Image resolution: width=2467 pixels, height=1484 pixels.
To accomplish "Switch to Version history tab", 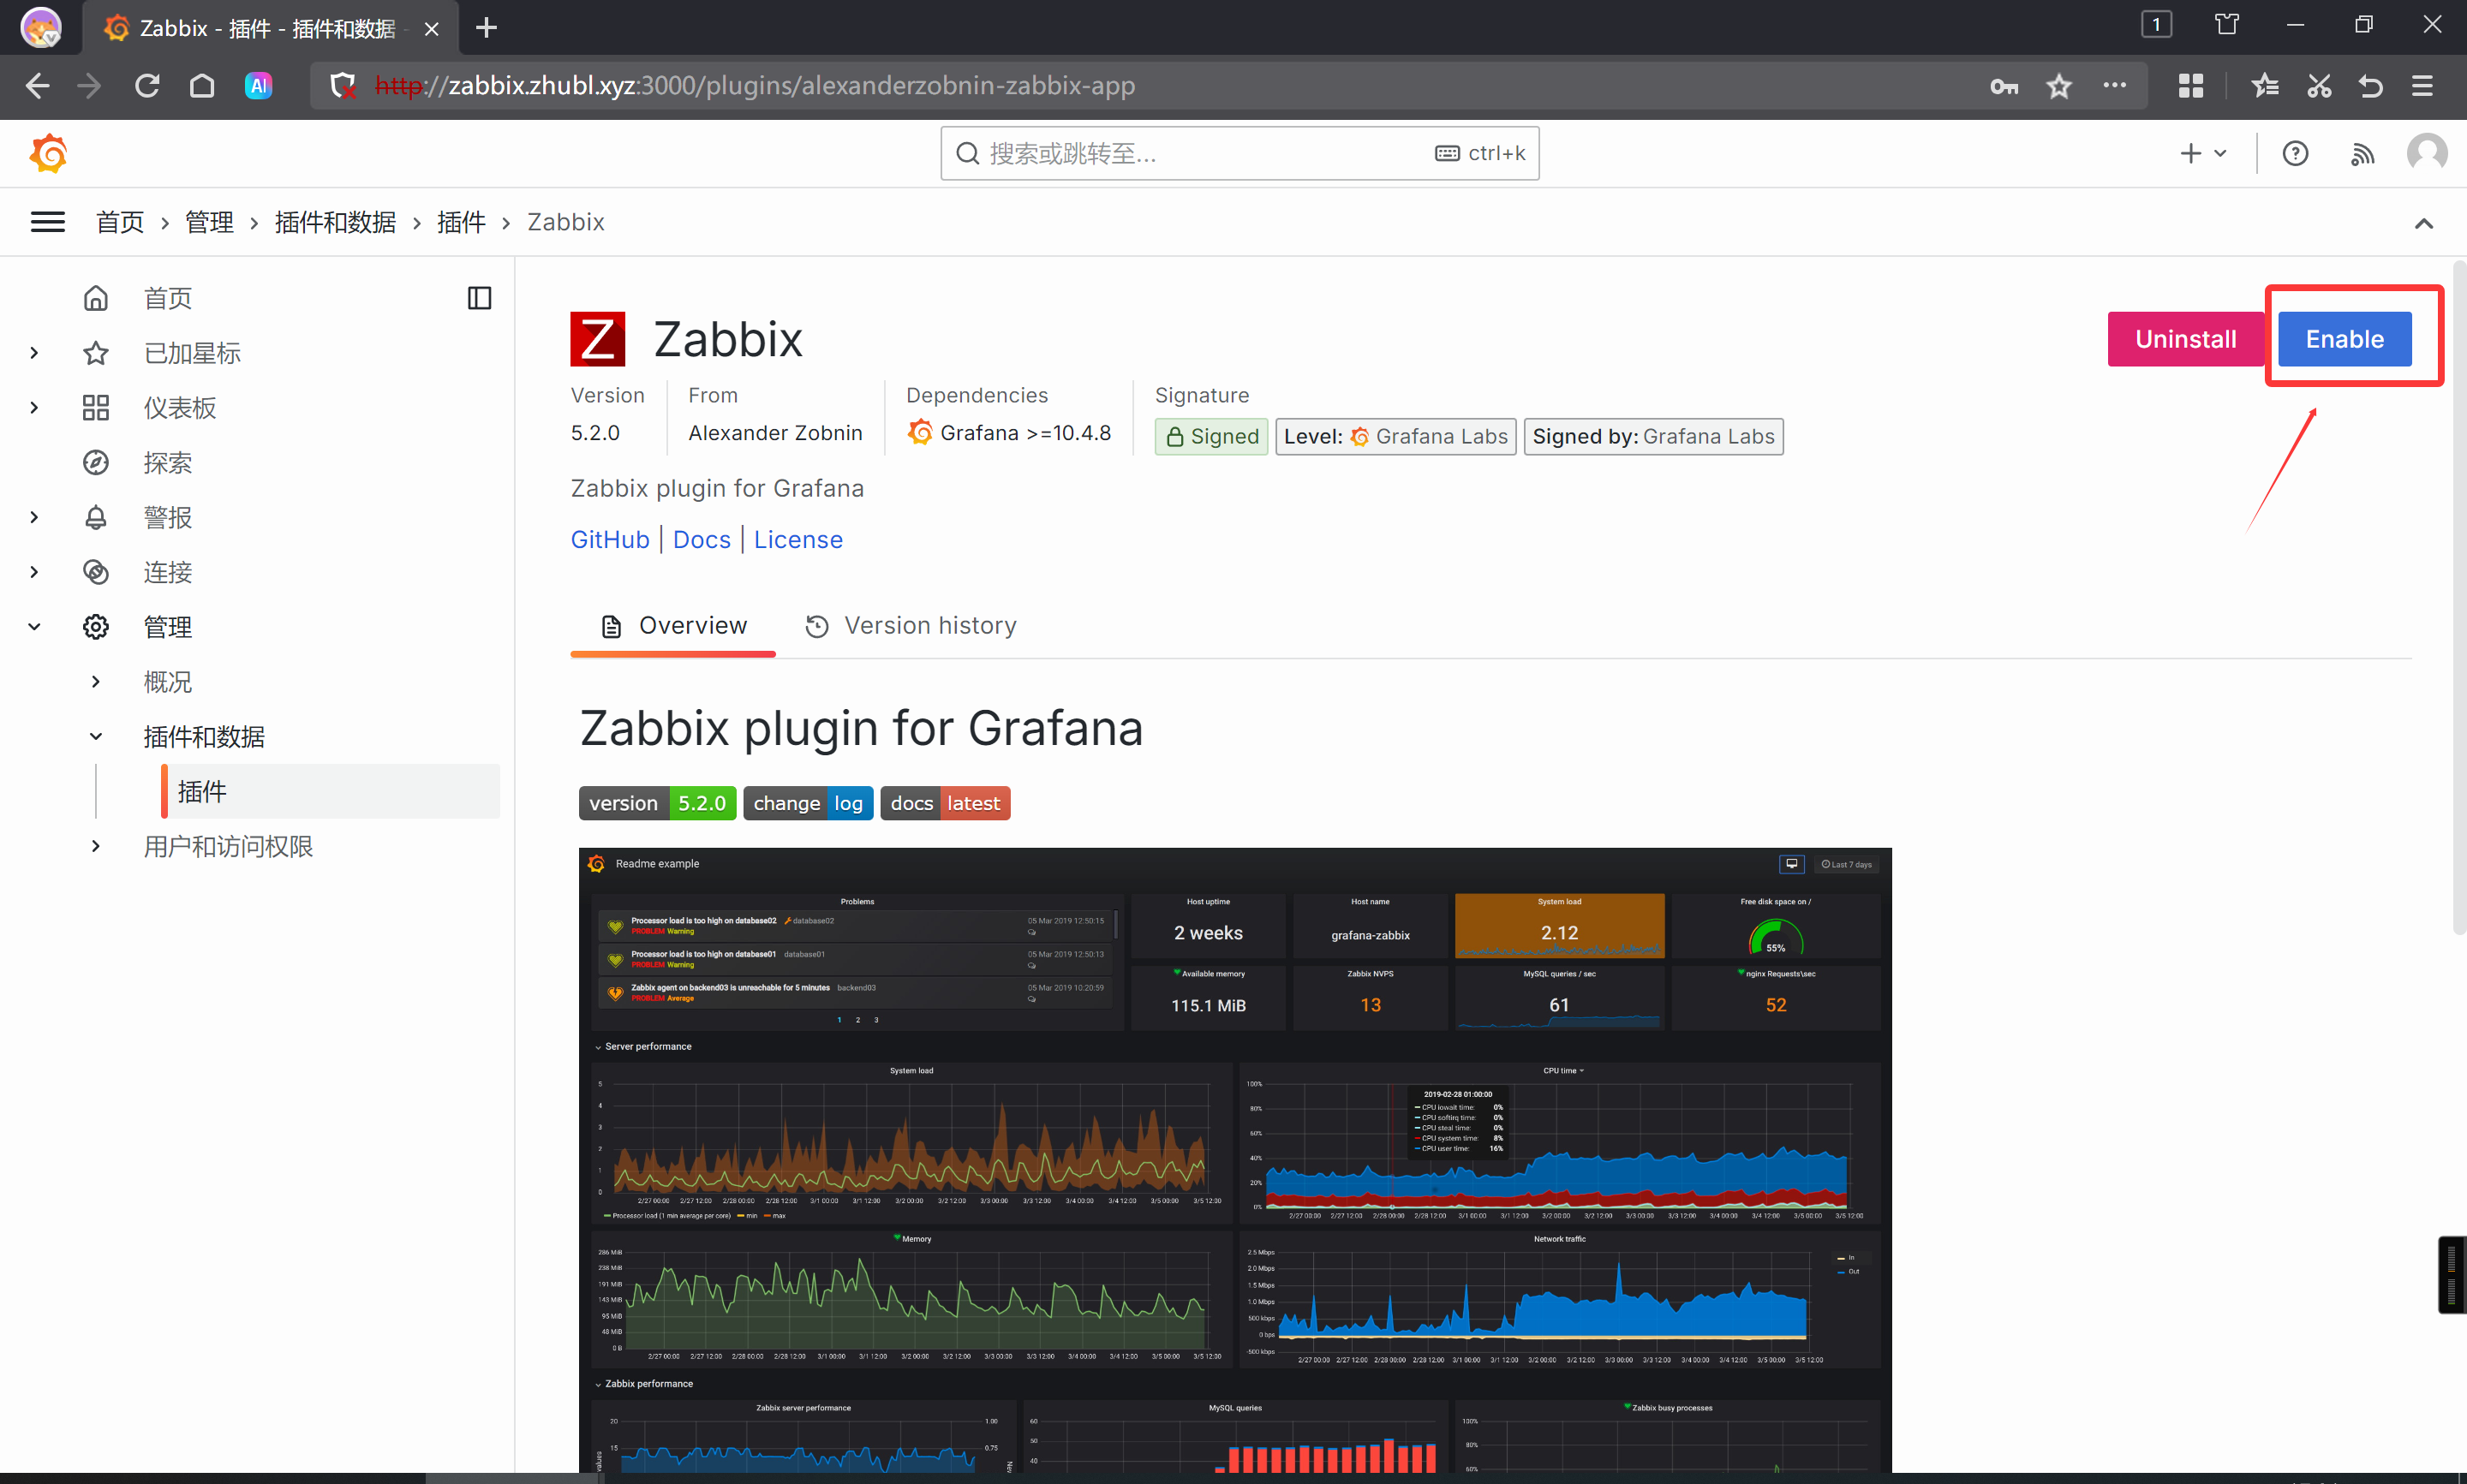I will 911,626.
